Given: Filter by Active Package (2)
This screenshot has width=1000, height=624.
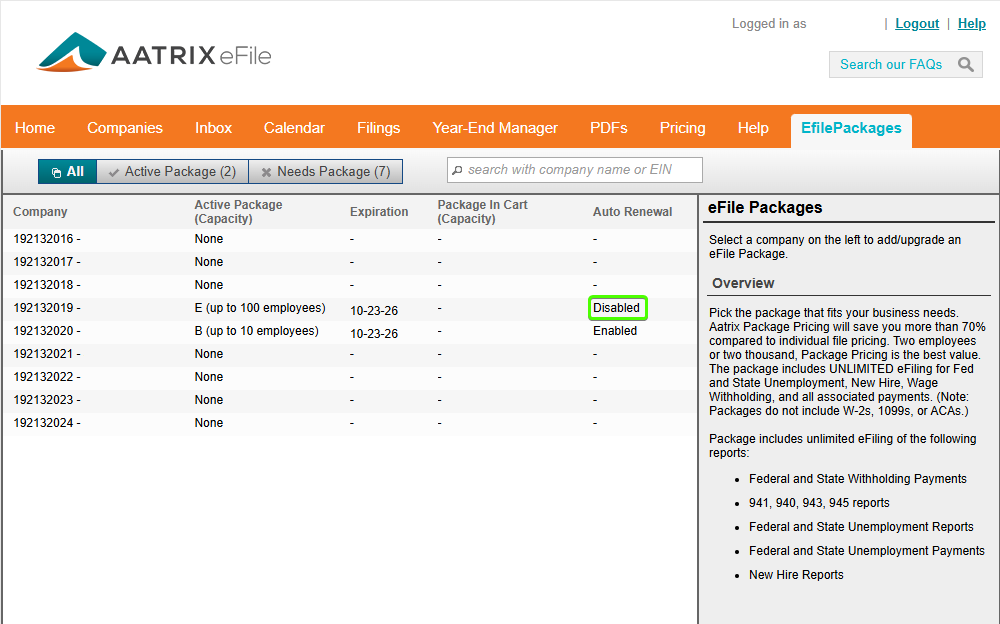Looking at the screenshot, I should click(172, 172).
